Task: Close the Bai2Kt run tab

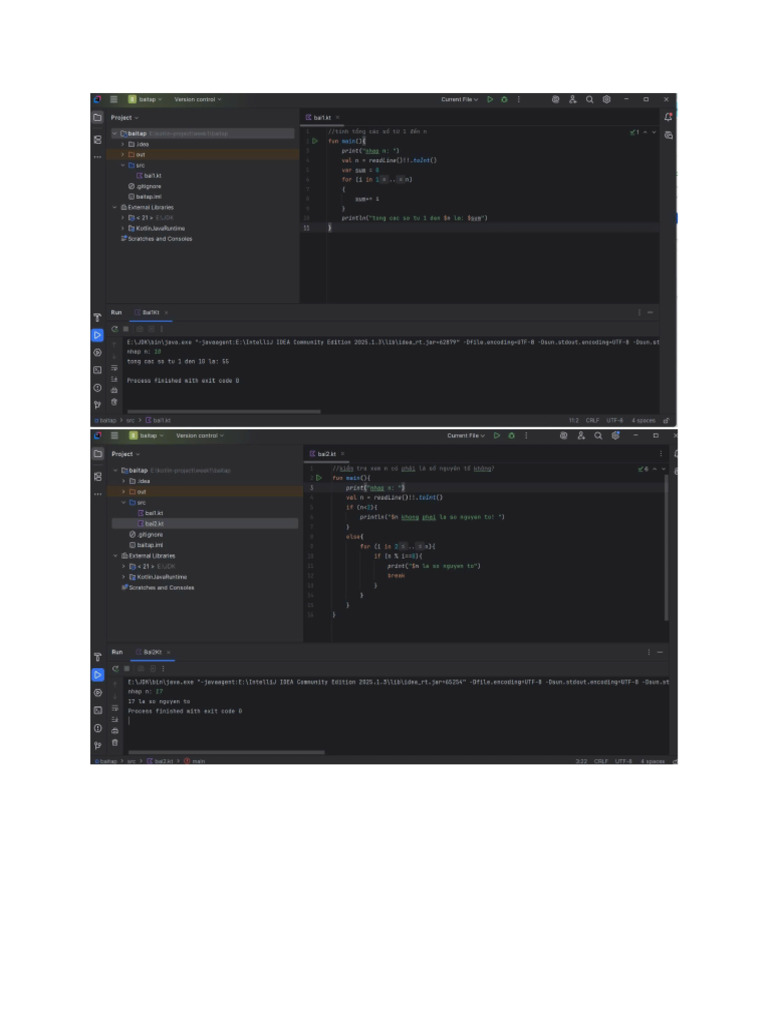Action: pyautogui.click(x=168, y=652)
